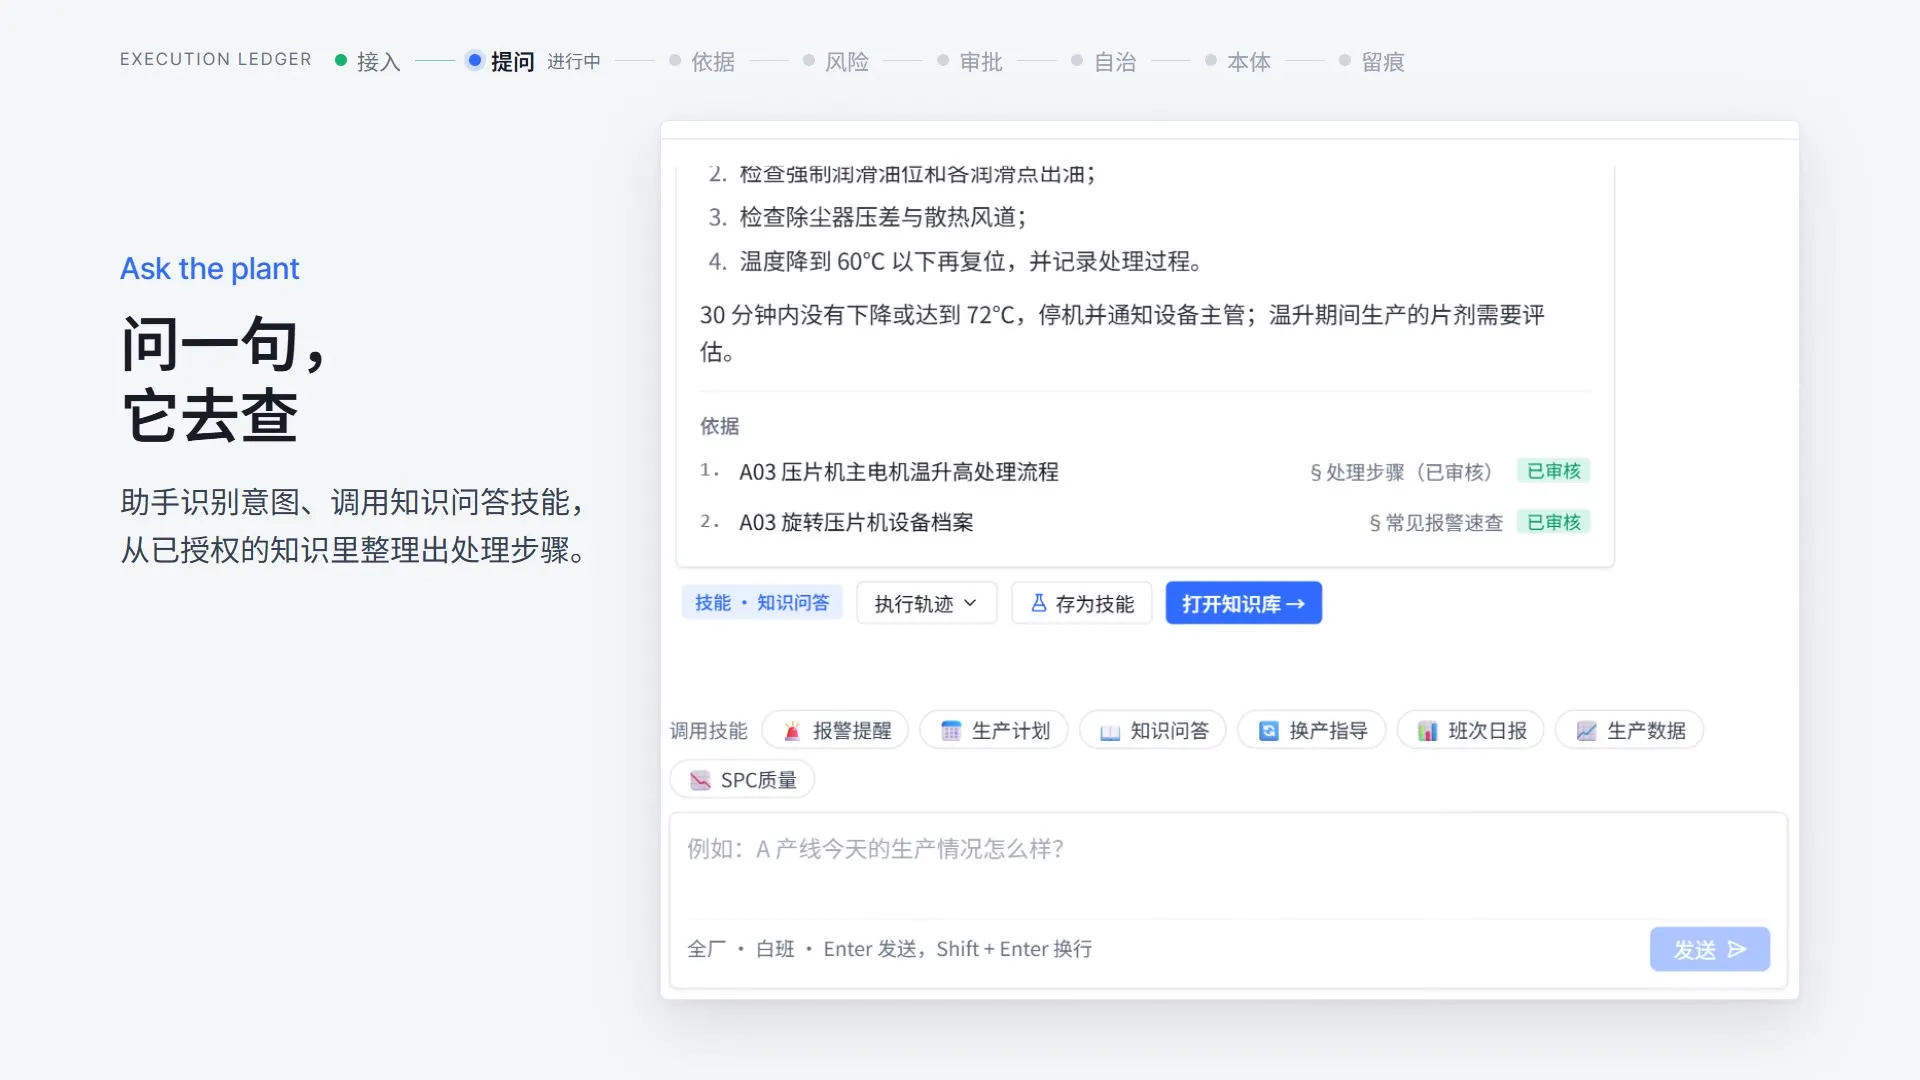Click the flask icon on 存为技能

[x=1039, y=603]
